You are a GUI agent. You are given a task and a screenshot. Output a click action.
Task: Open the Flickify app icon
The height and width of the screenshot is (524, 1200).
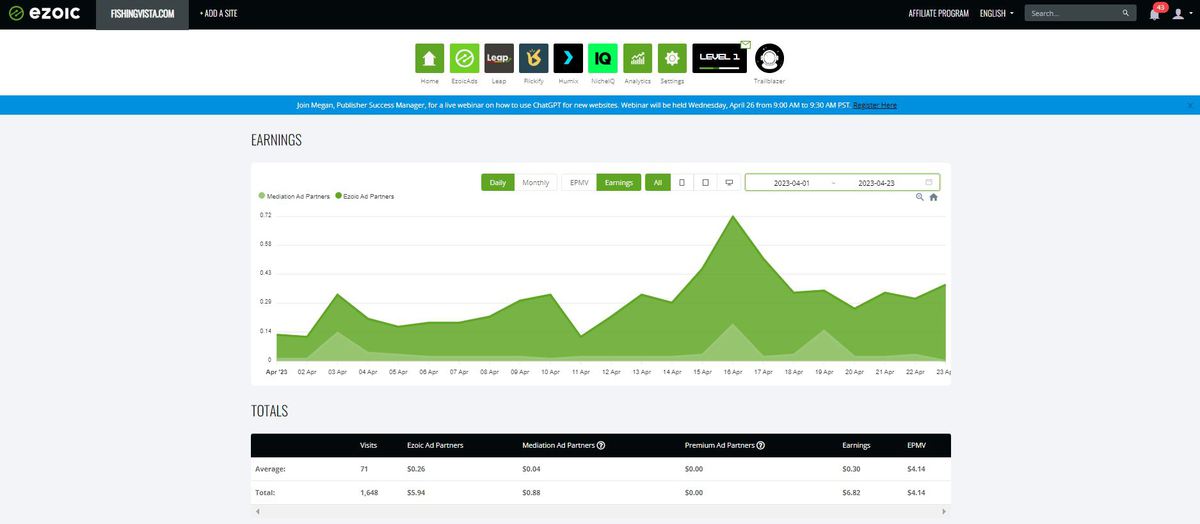tap(533, 57)
